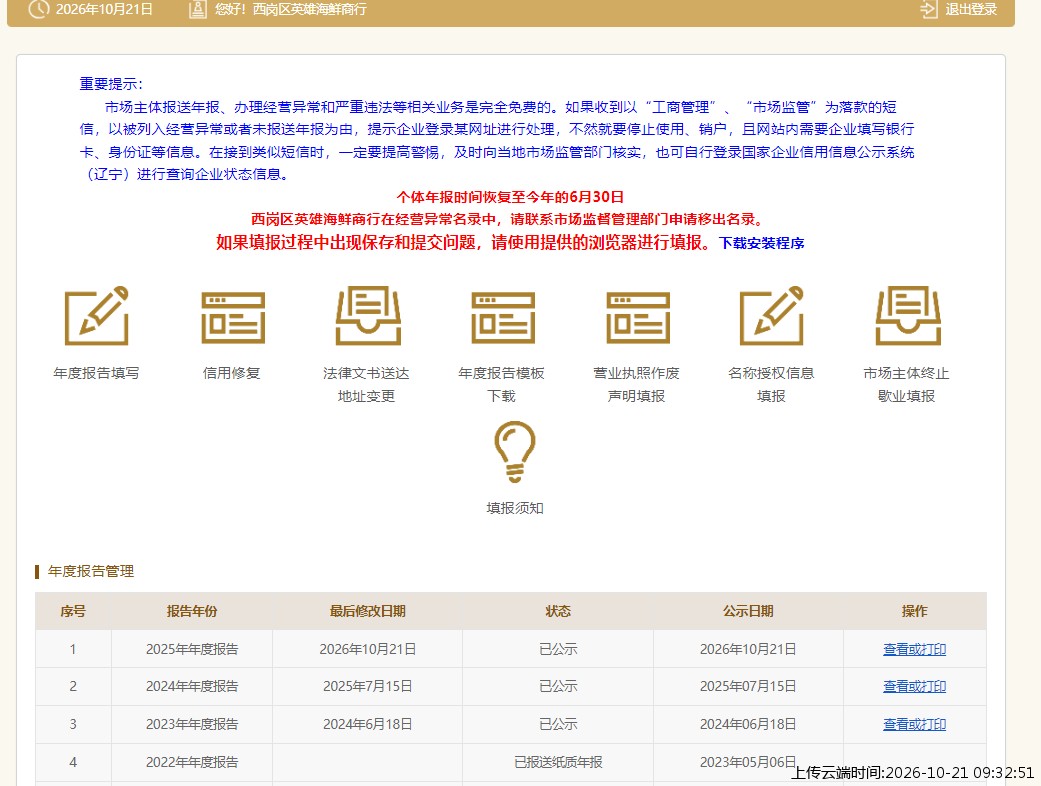This screenshot has height=786, width=1041.
Task: Click the 信用修复 label text
Action: (232, 373)
